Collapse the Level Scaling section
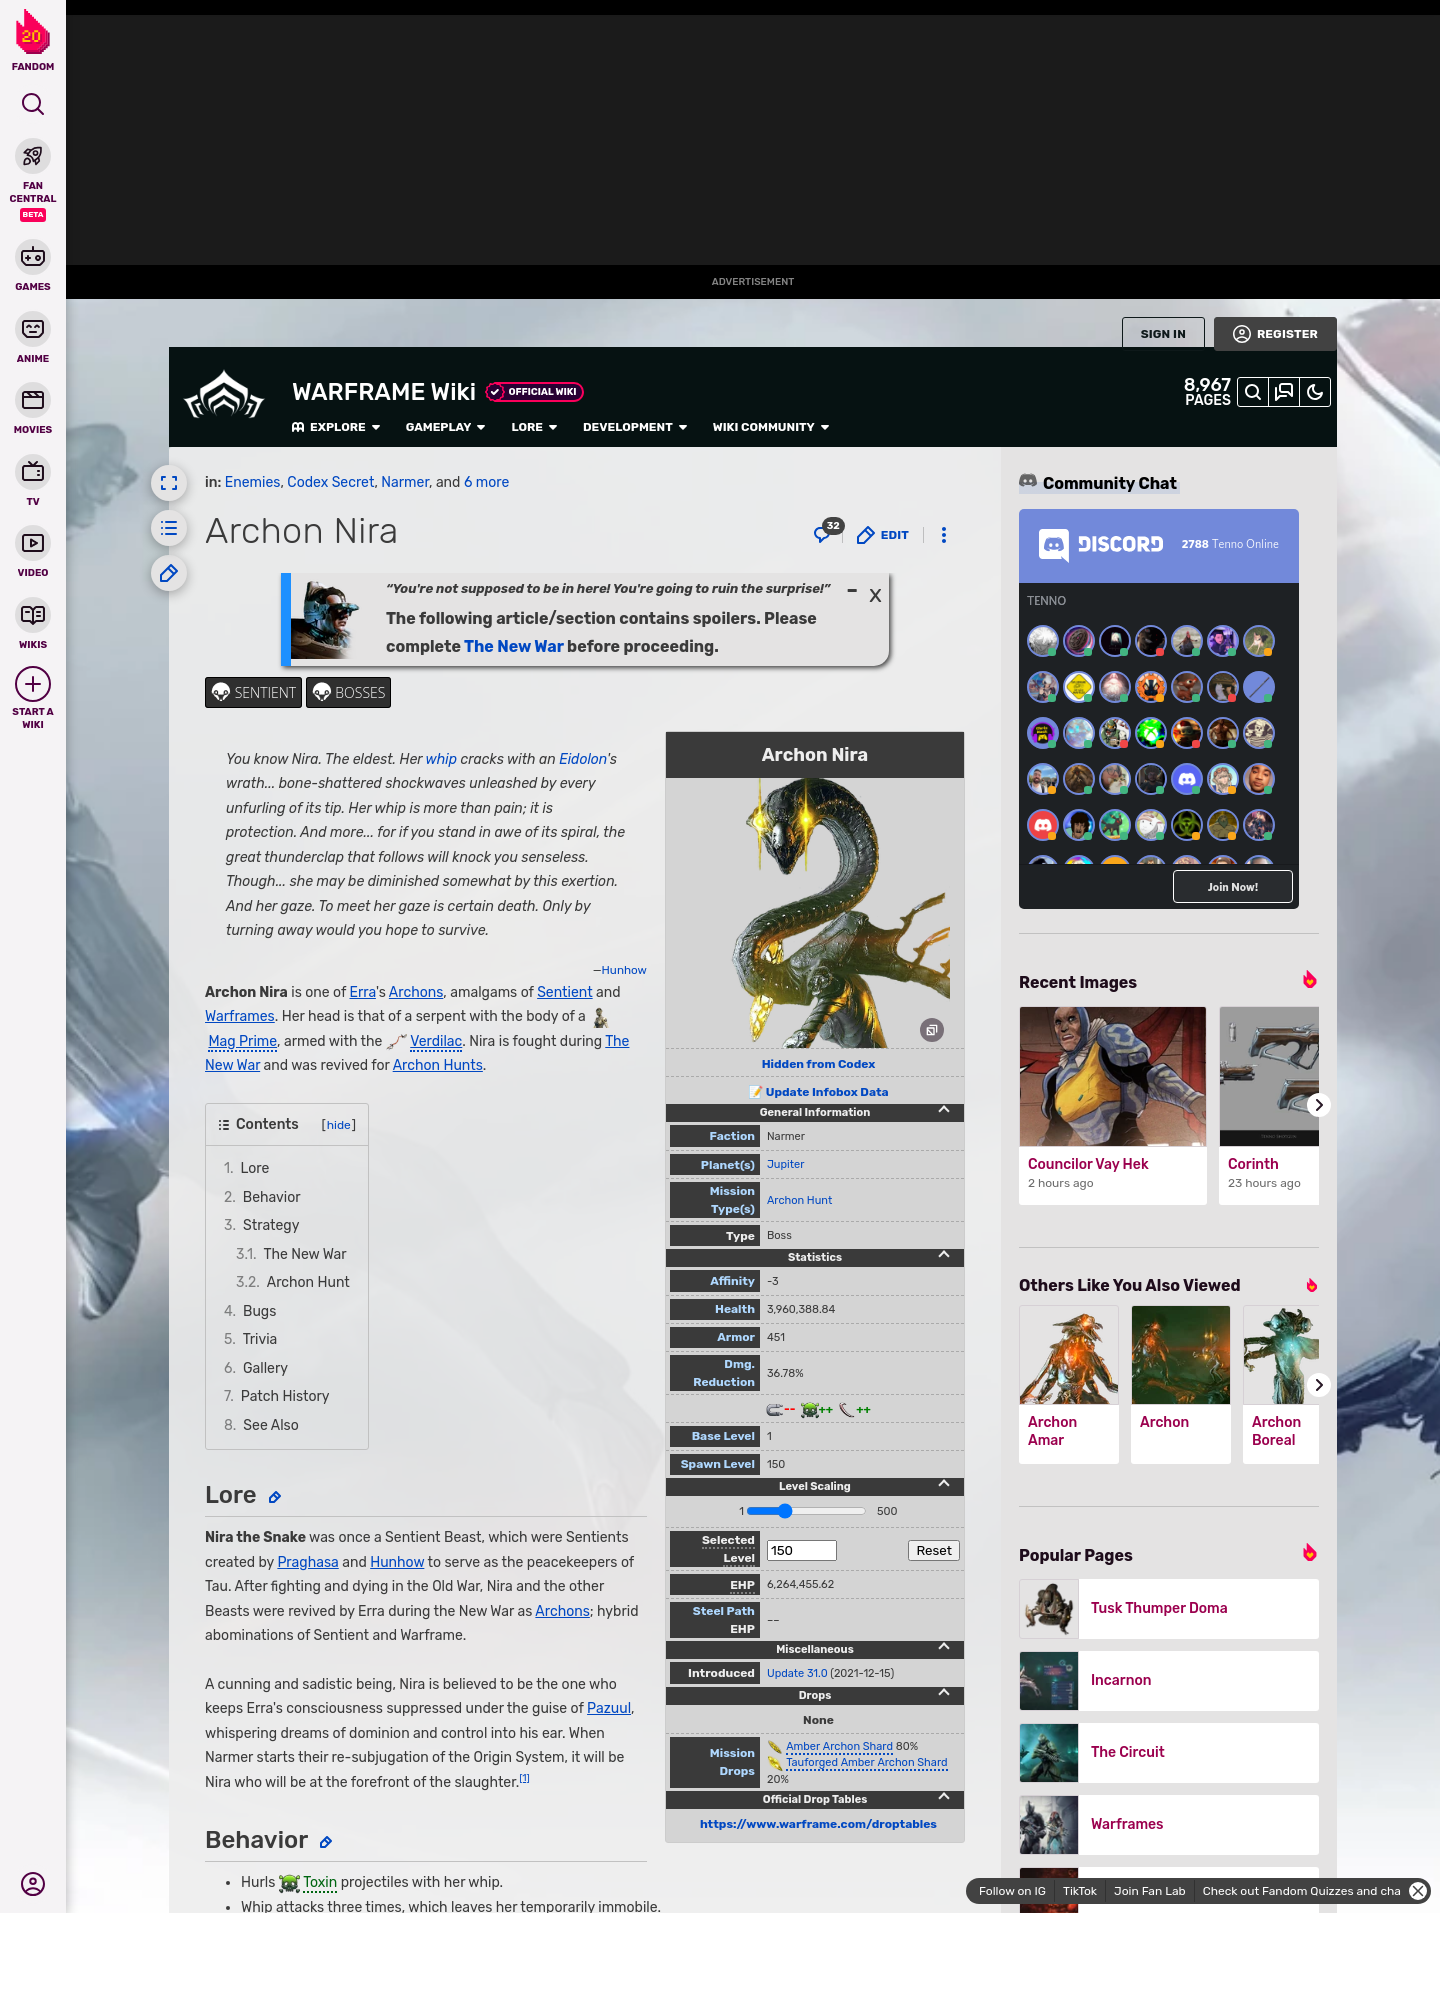This screenshot has width=1440, height=2000. pos(944,1484)
